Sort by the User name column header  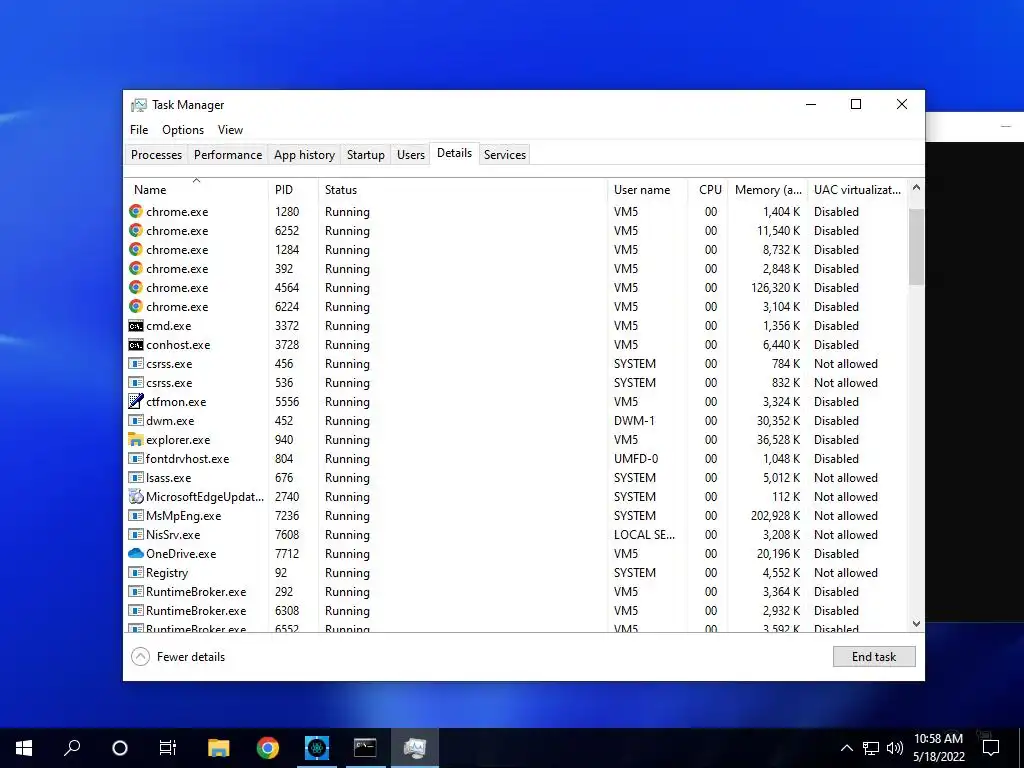tap(647, 189)
